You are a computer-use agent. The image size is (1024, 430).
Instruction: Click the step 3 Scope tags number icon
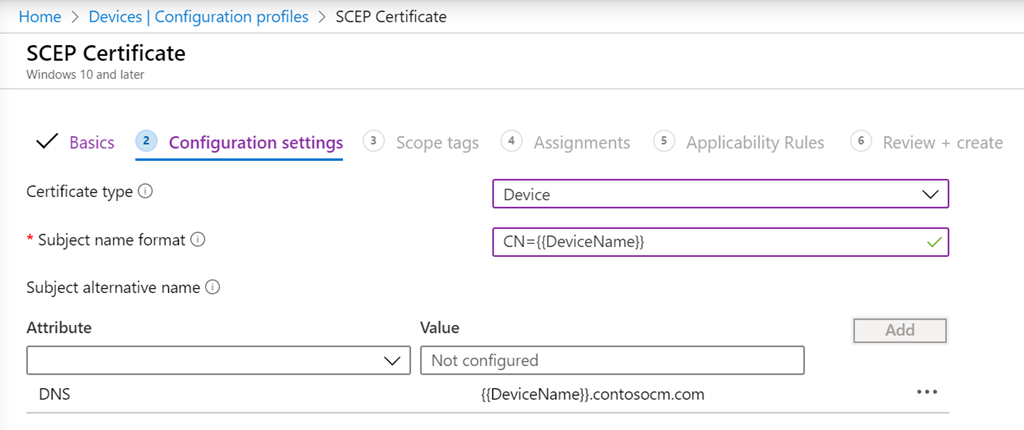(373, 141)
